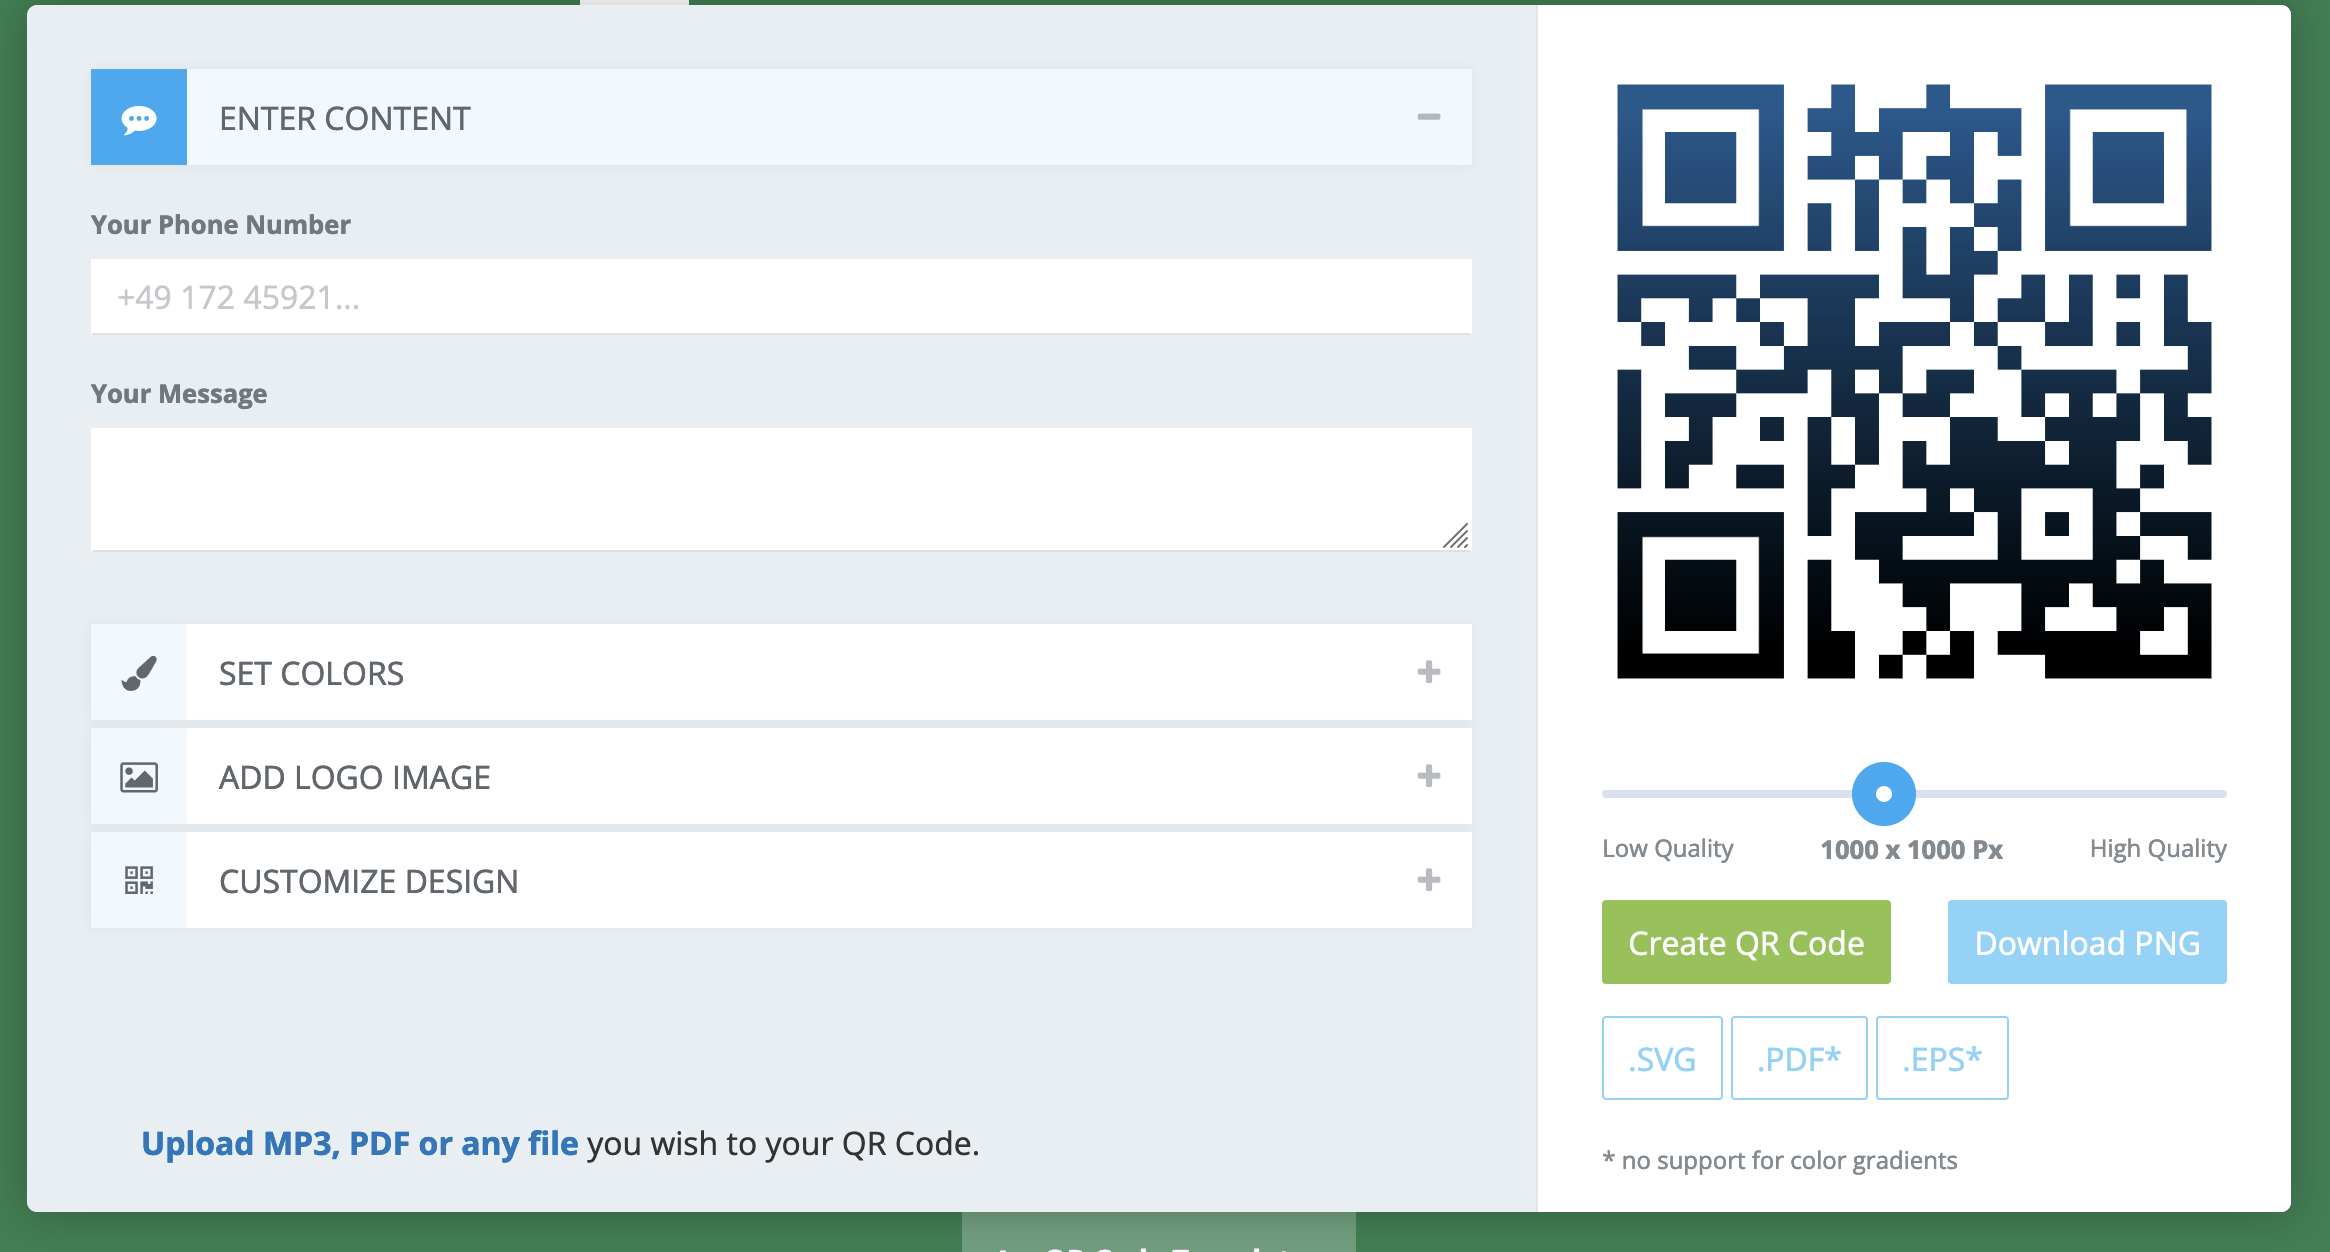This screenshot has width=2330, height=1252.
Task: Open the Upload MP3, PDF or any file link
Action: [x=360, y=1143]
